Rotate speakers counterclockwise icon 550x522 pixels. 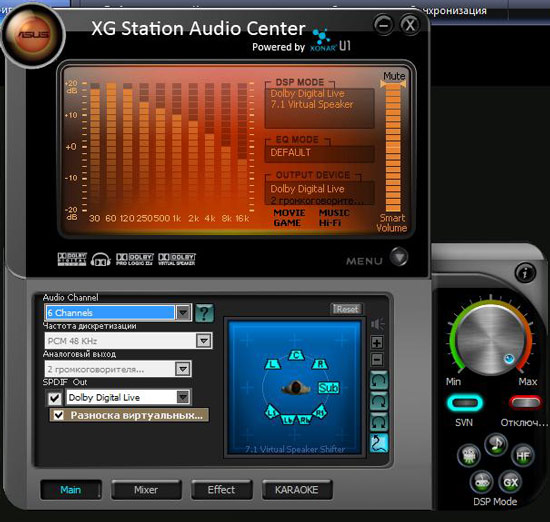click(379, 380)
